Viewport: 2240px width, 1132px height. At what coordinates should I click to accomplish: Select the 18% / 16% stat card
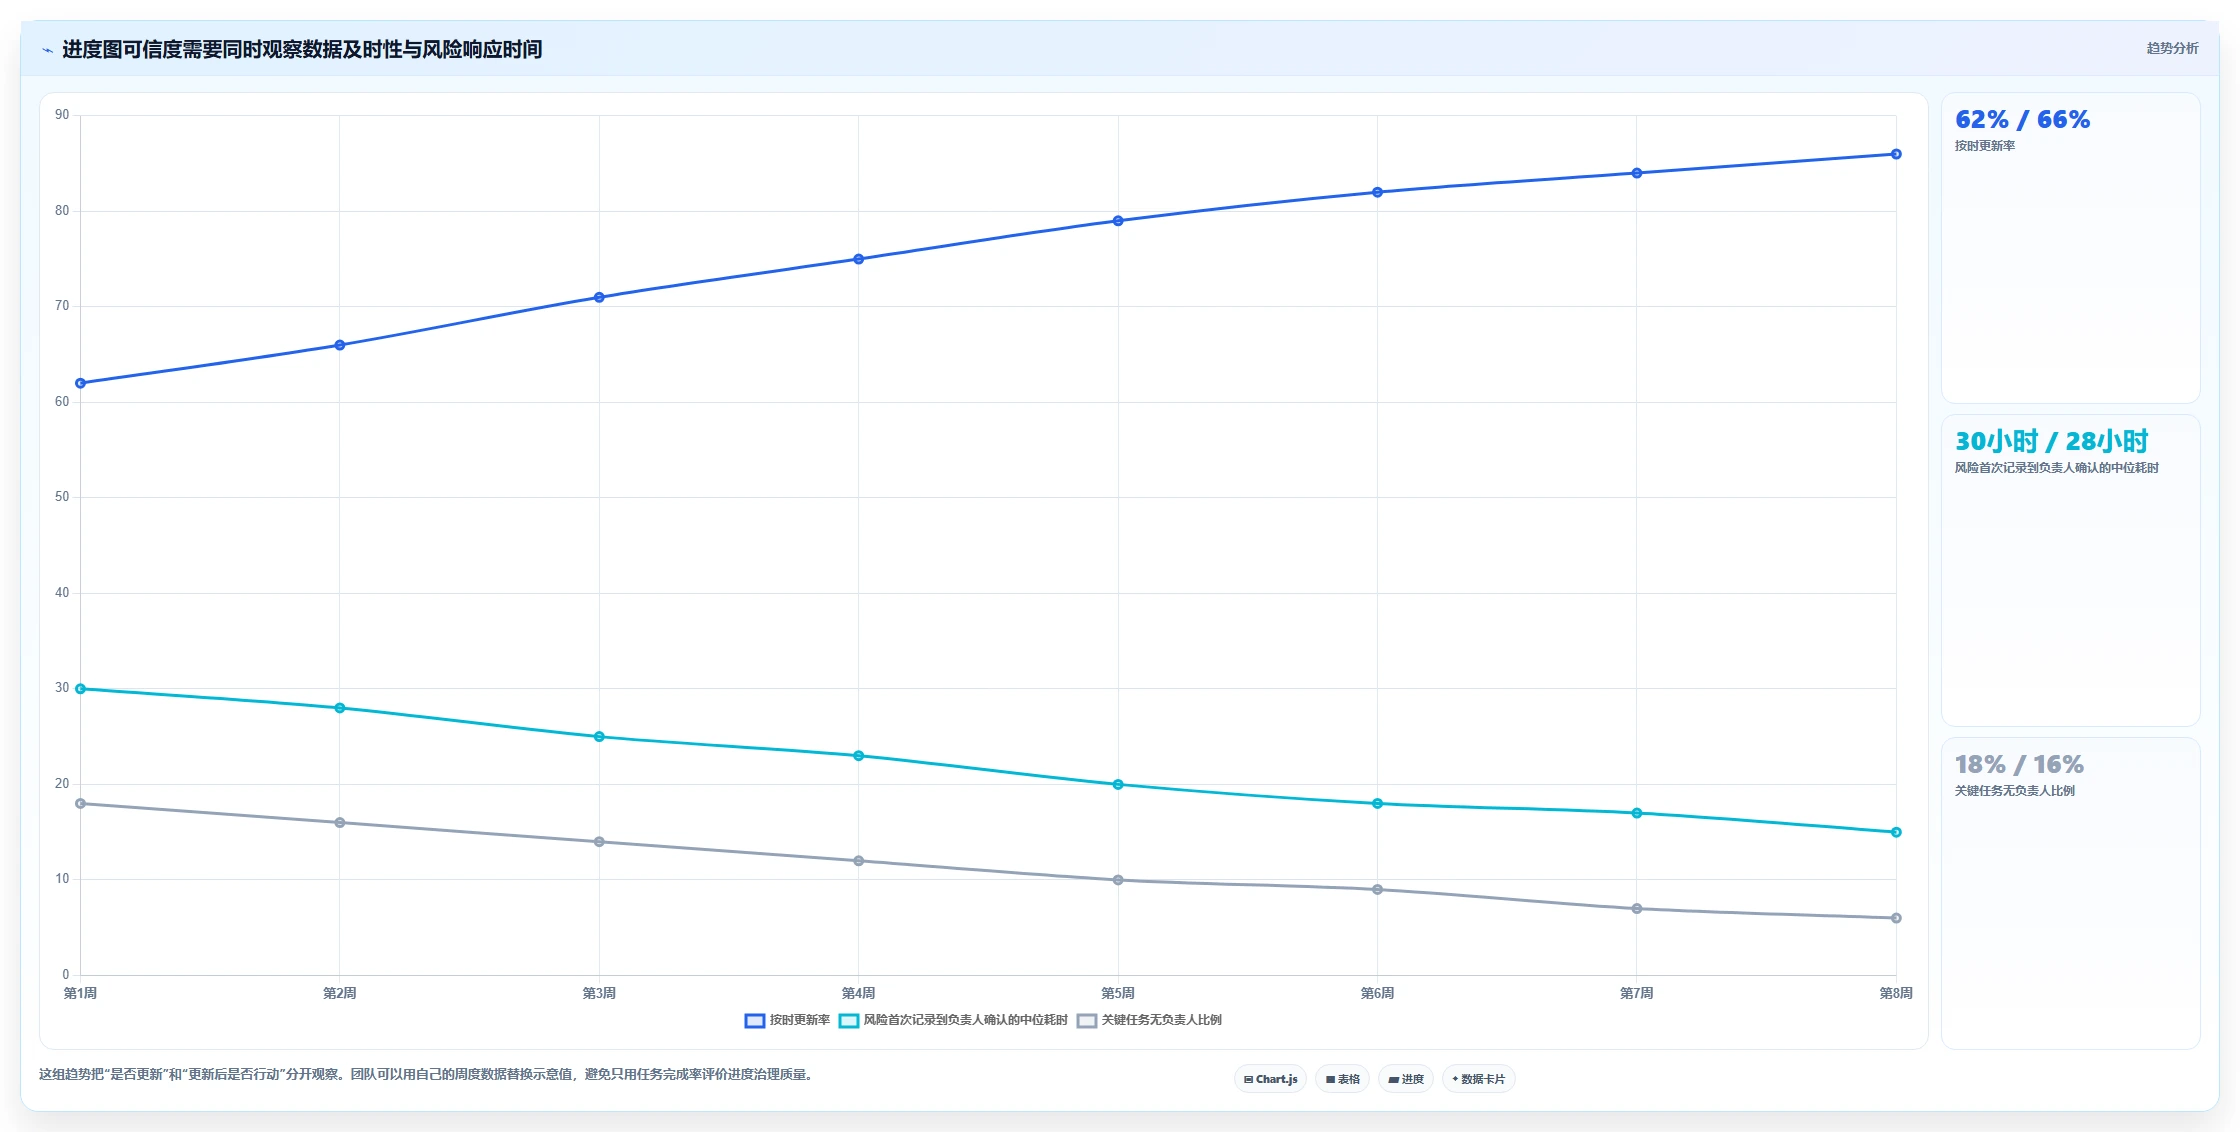click(2070, 893)
